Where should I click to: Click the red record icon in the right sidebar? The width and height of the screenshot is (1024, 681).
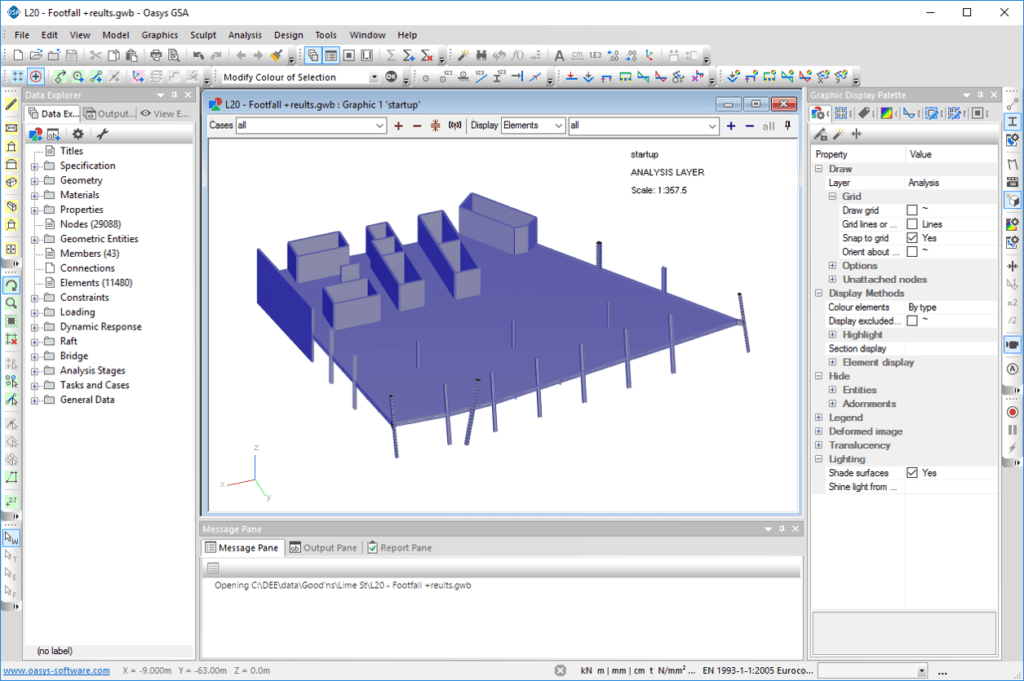(x=1012, y=412)
